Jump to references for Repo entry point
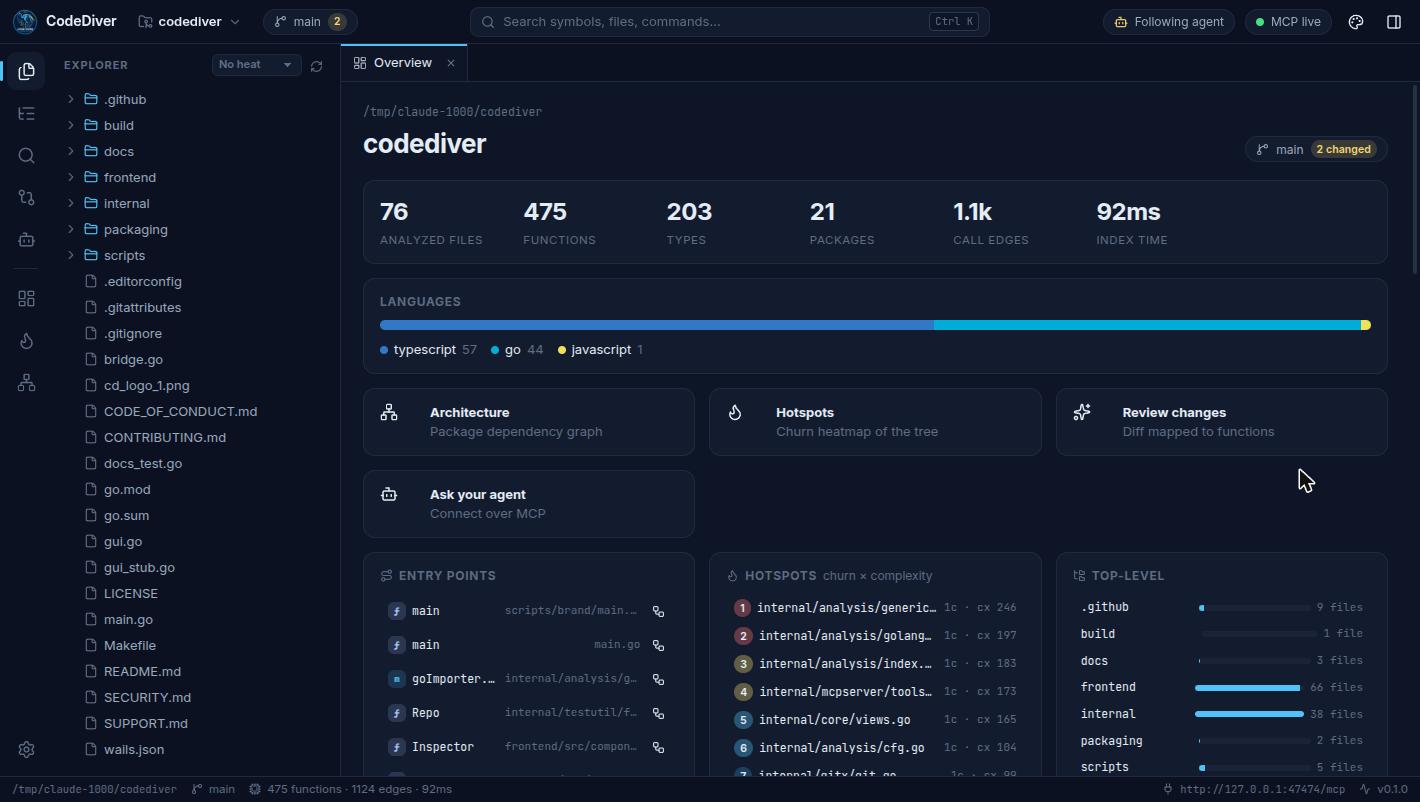 click(x=658, y=713)
